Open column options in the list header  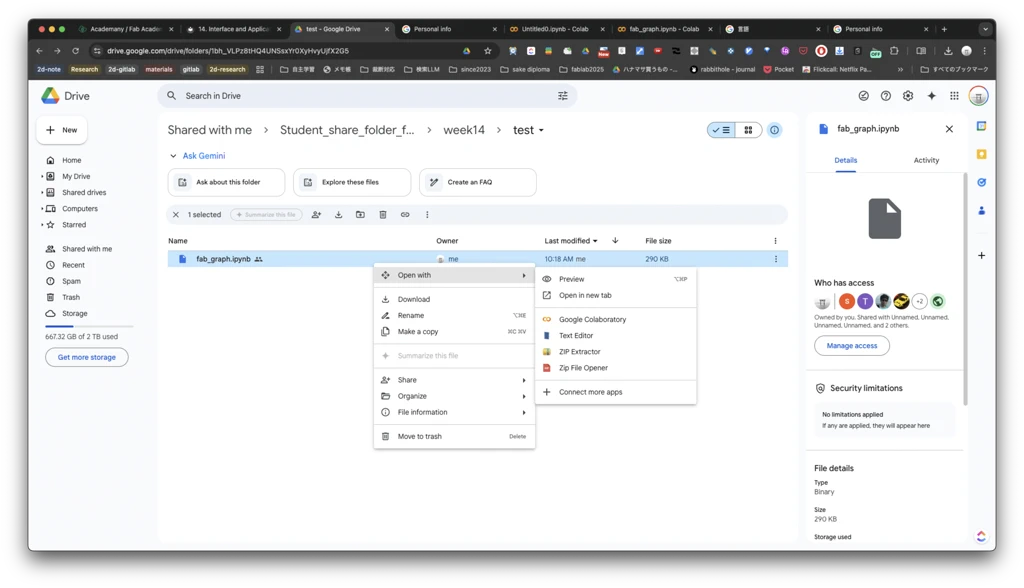pos(775,240)
